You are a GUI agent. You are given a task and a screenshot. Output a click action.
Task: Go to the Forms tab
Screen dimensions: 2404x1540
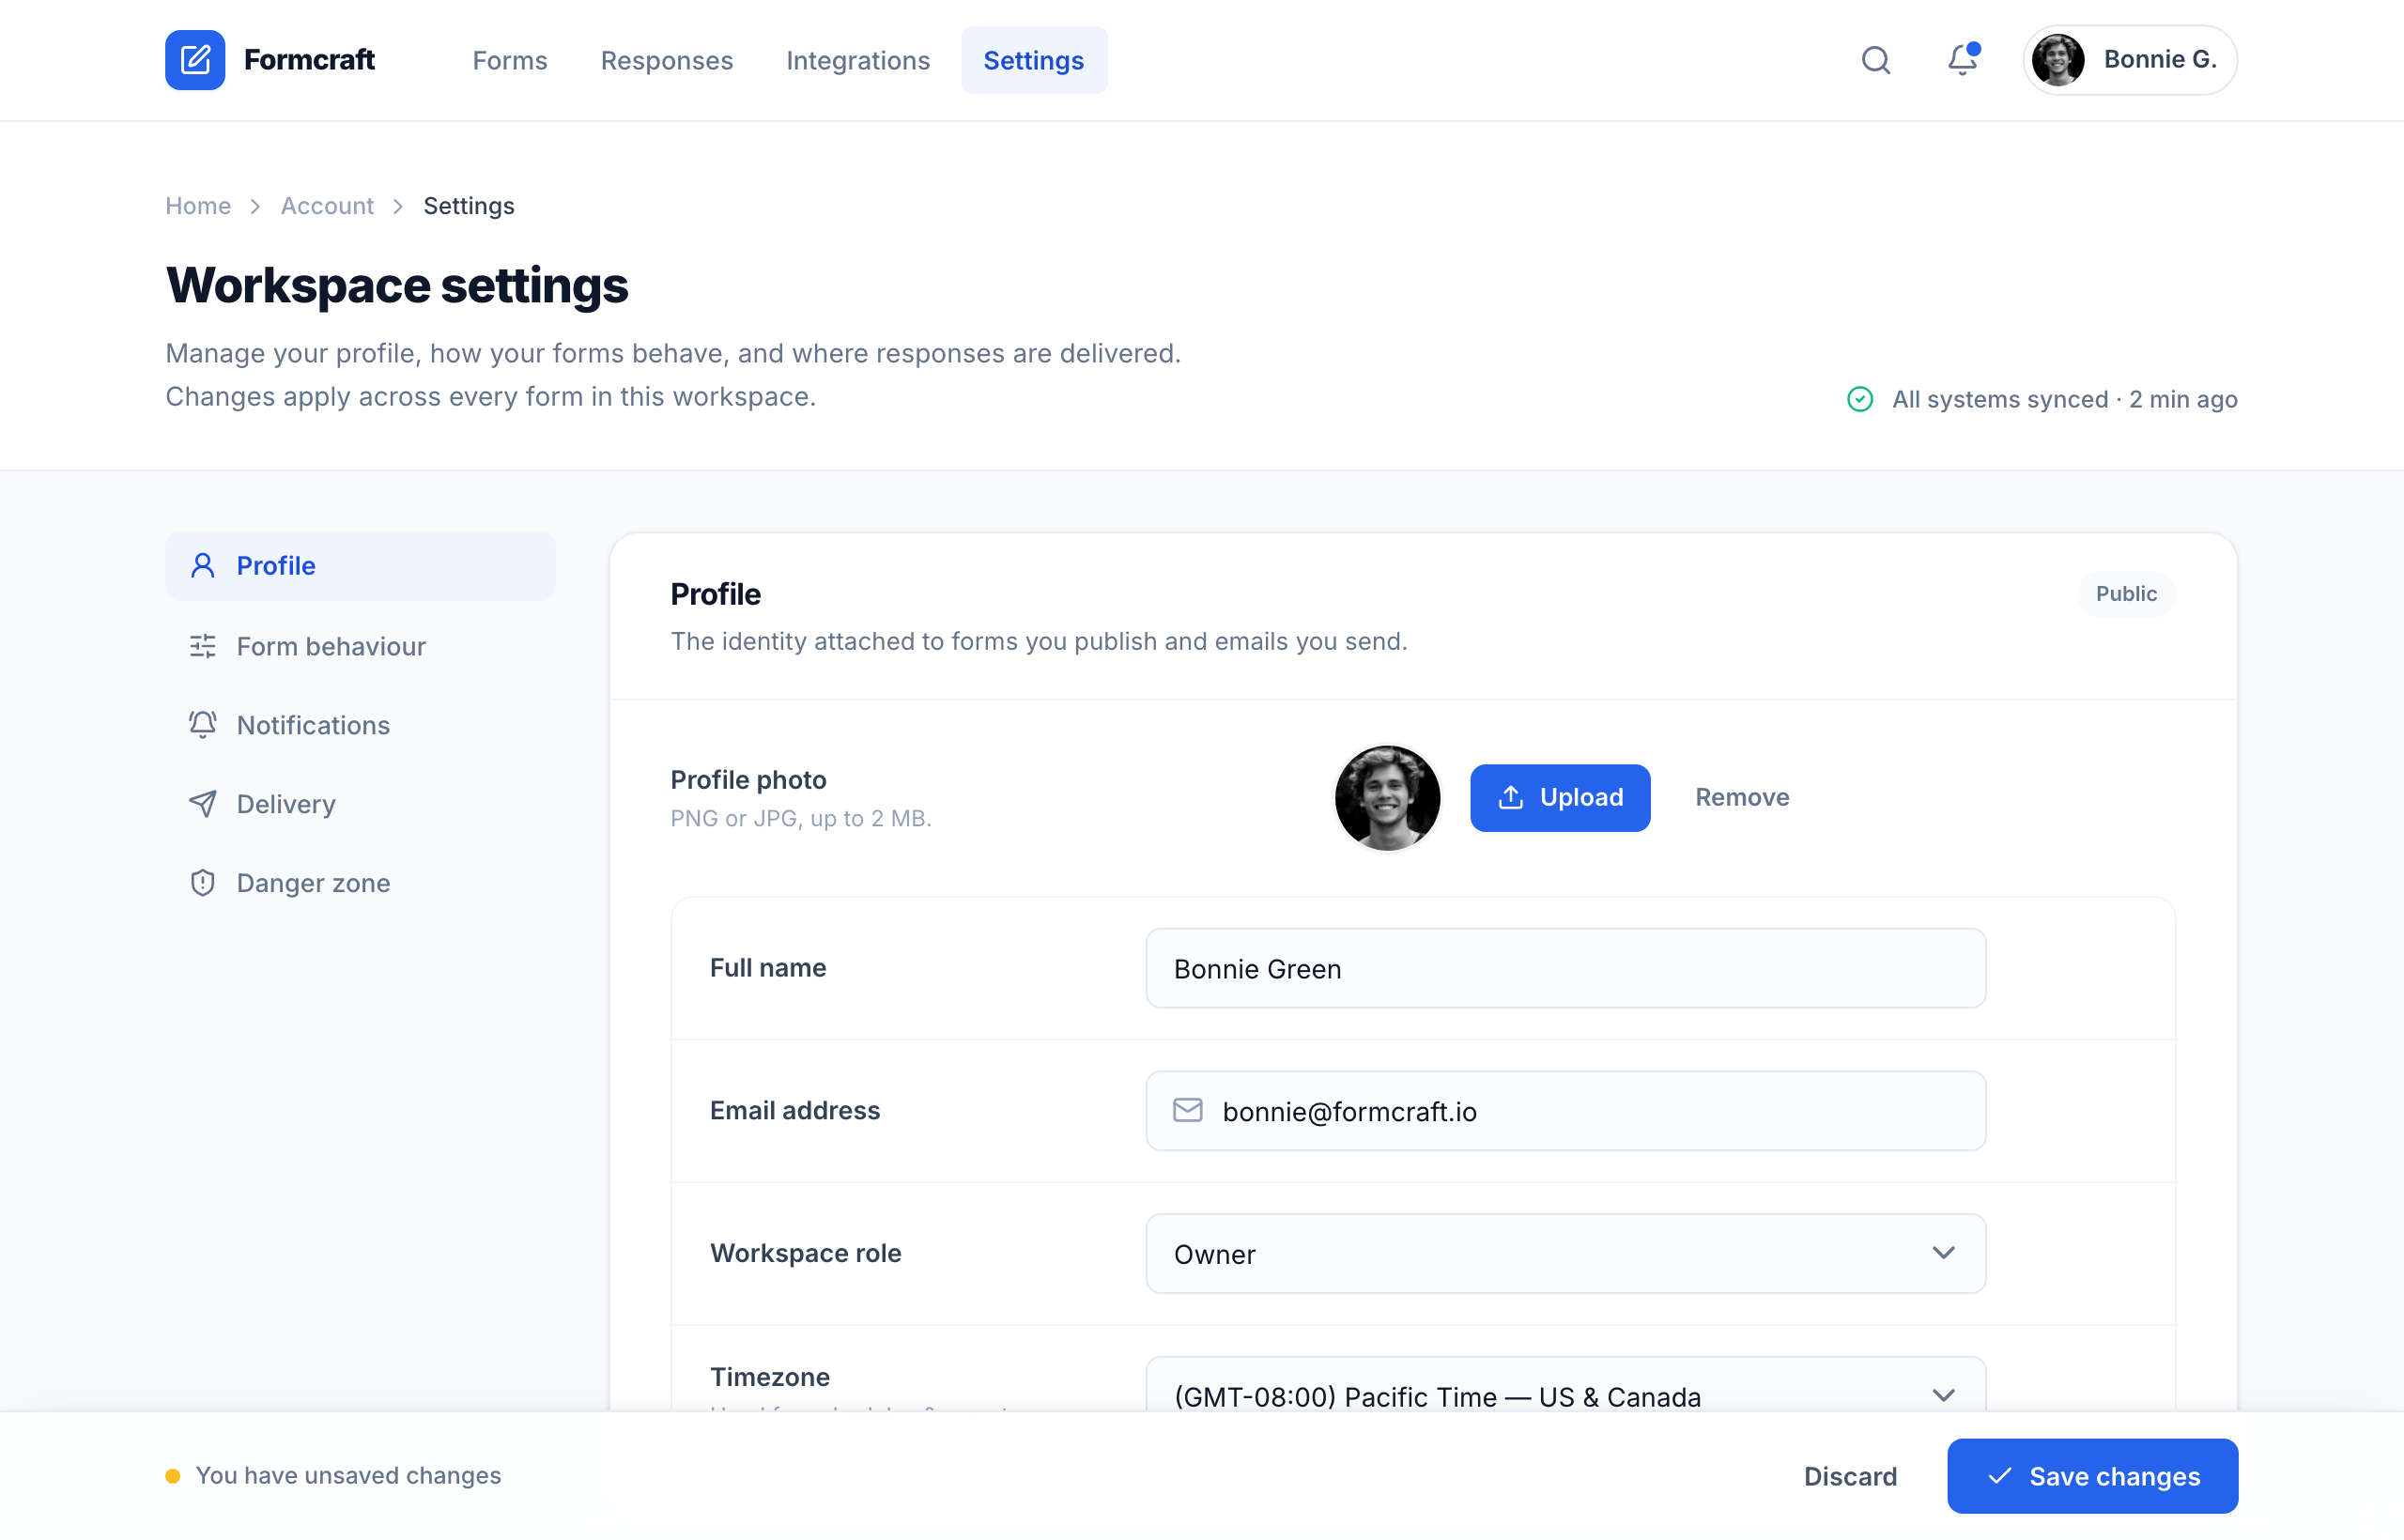coord(510,60)
